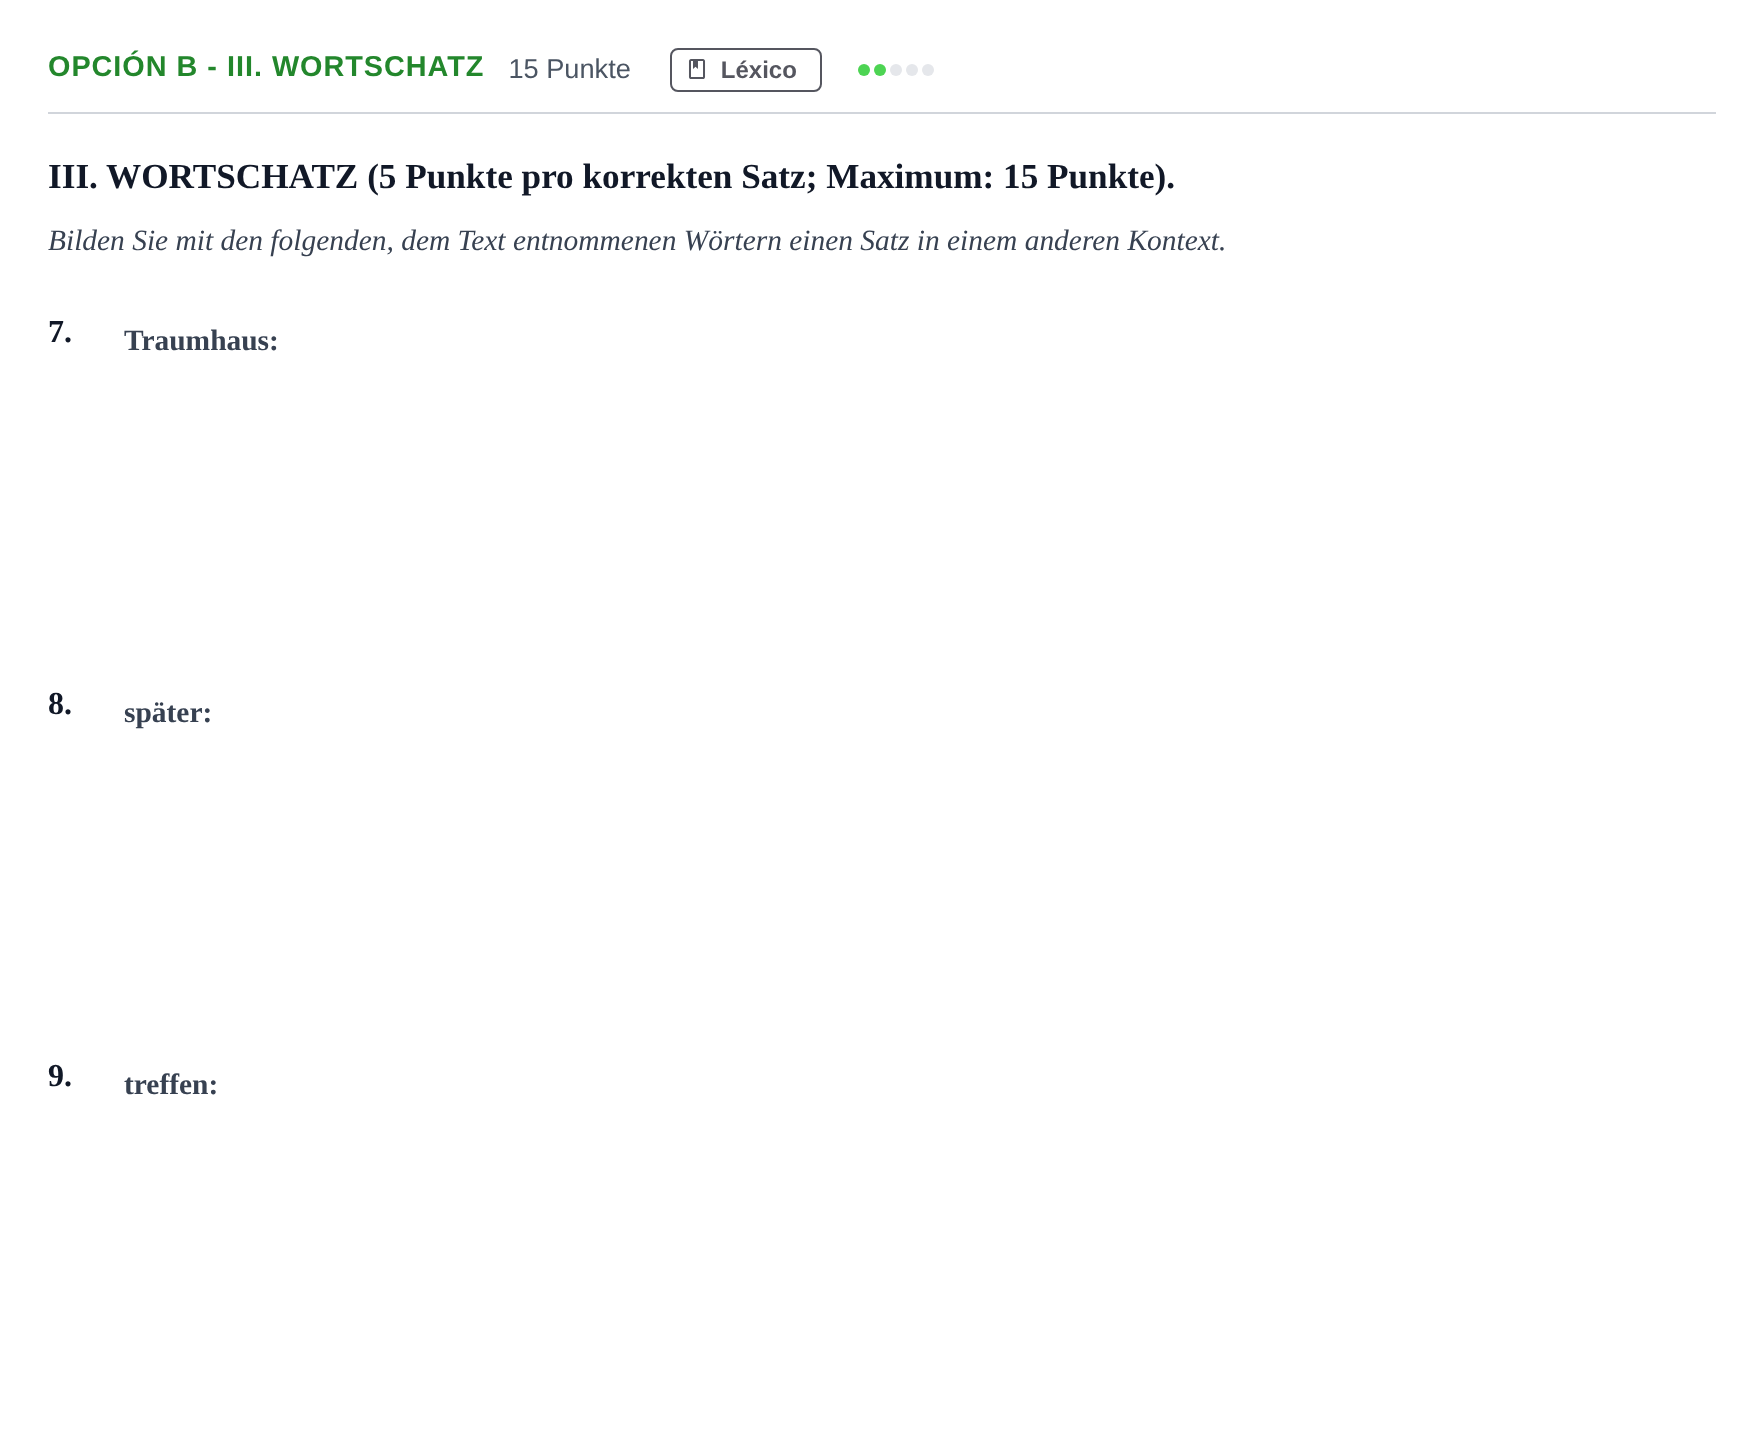Click the book icon in Léxico badge

697,70
